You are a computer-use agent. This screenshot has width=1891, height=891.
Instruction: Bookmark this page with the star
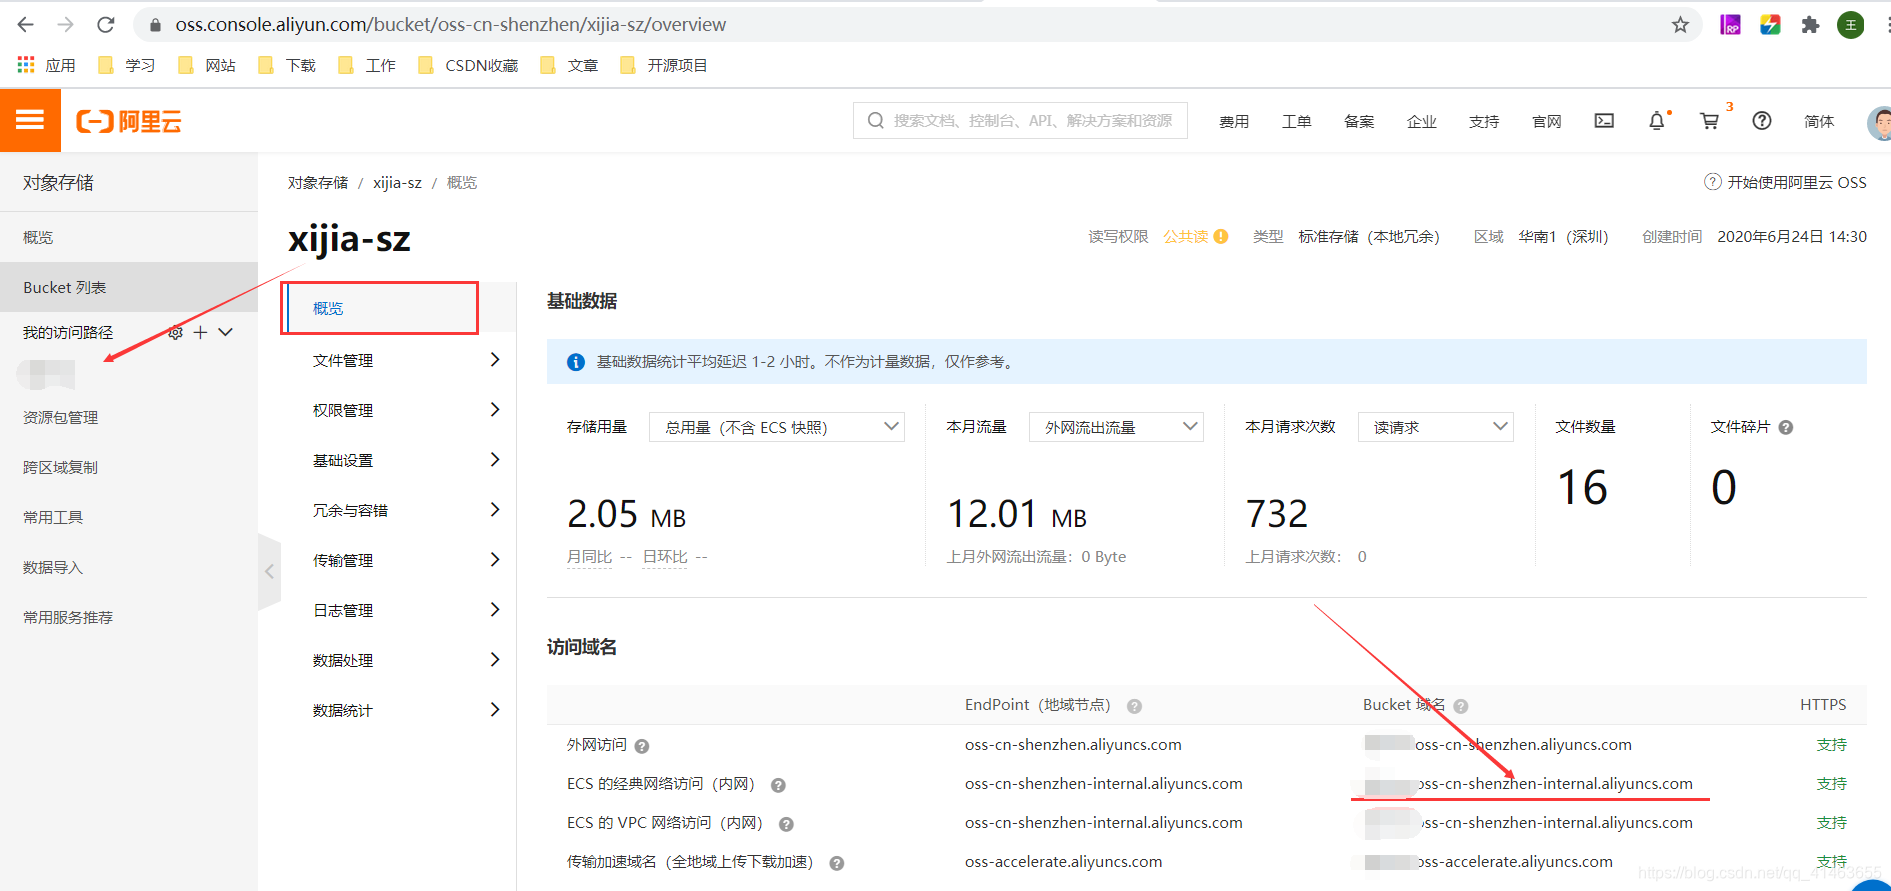[x=1680, y=25]
